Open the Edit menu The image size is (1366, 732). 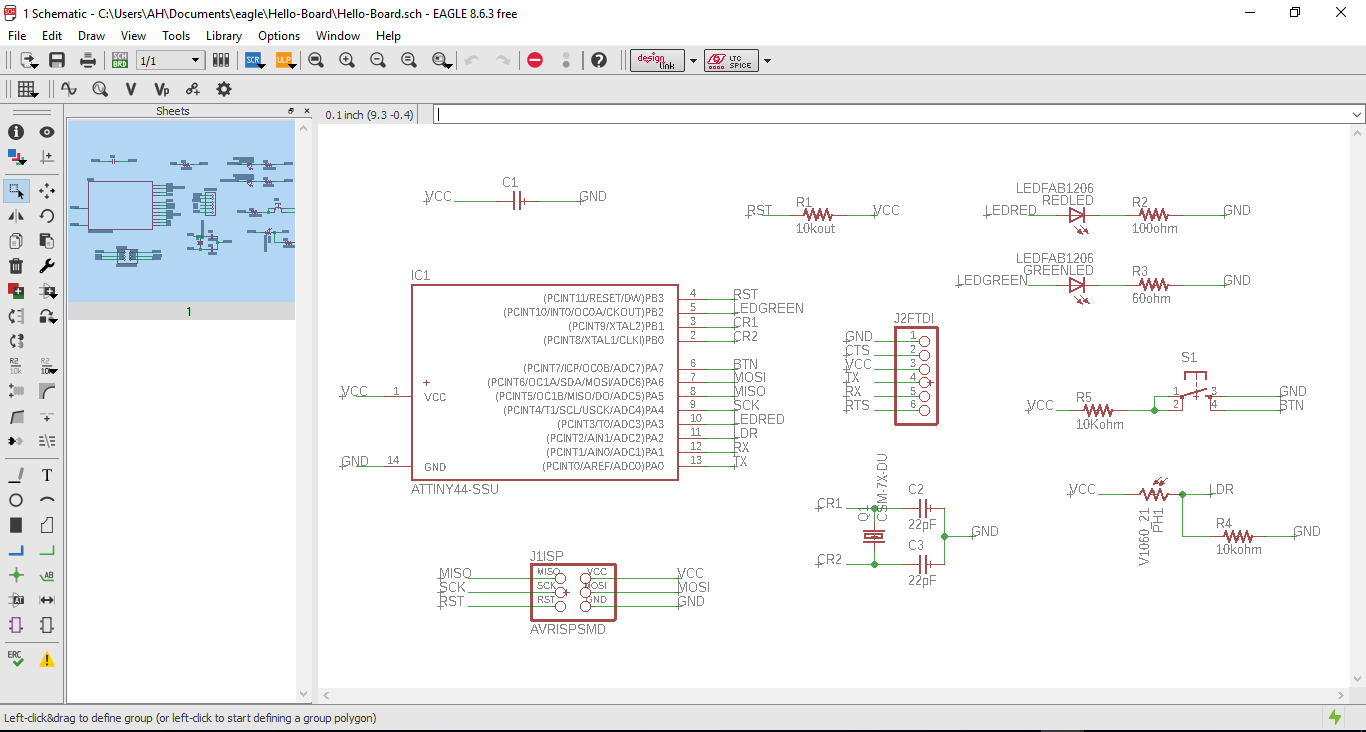(x=52, y=36)
